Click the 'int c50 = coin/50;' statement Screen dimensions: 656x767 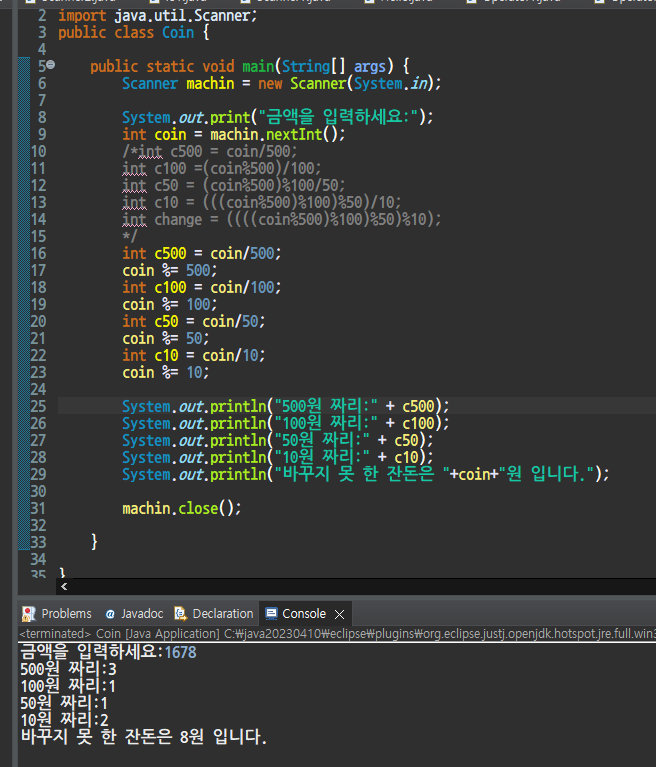pos(194,321)
